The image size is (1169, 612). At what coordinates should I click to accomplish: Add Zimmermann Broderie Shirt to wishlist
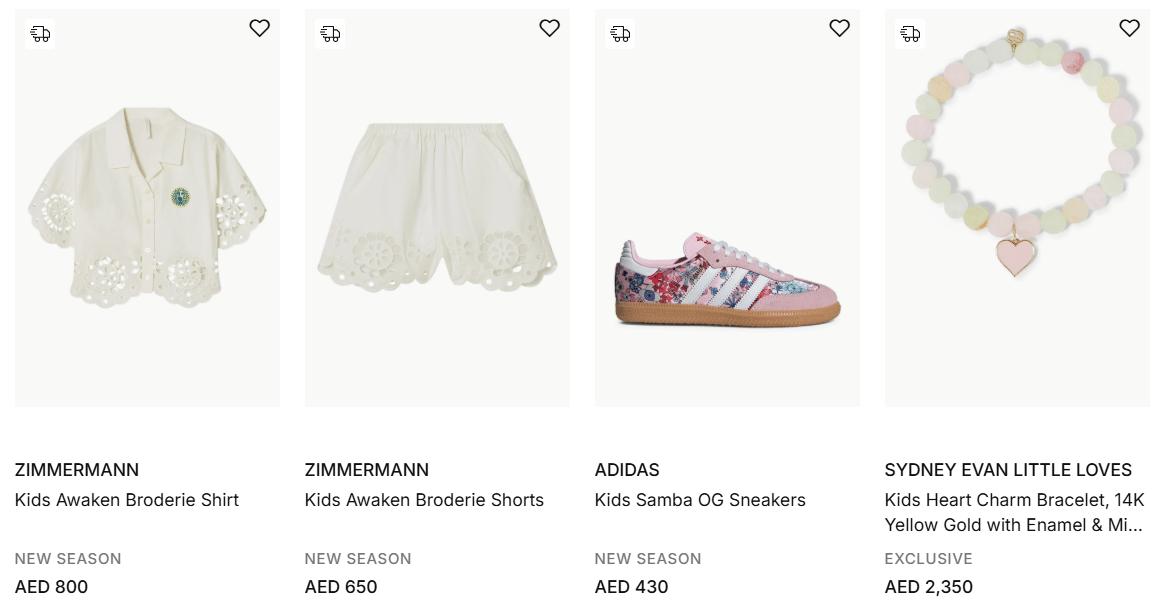coord(259,29)
